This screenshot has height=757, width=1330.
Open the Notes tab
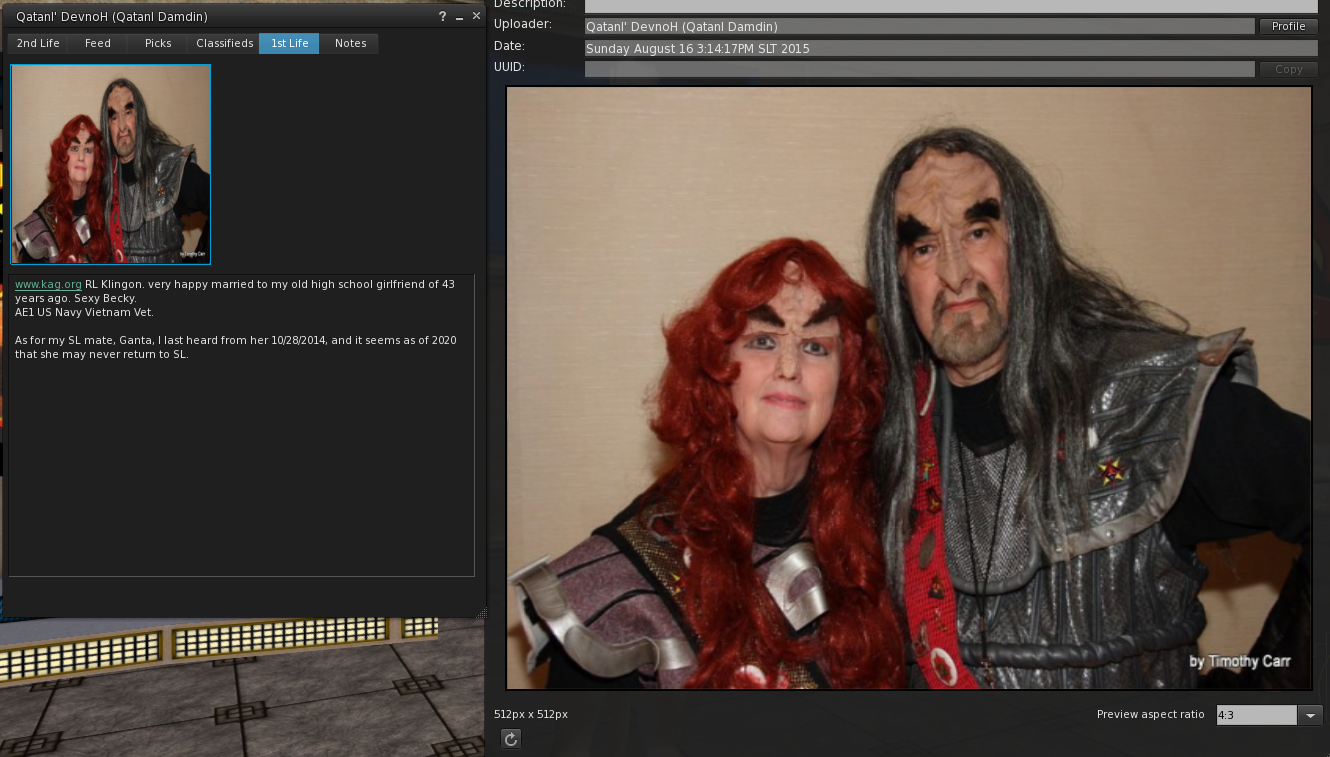(x=350, y=44)
